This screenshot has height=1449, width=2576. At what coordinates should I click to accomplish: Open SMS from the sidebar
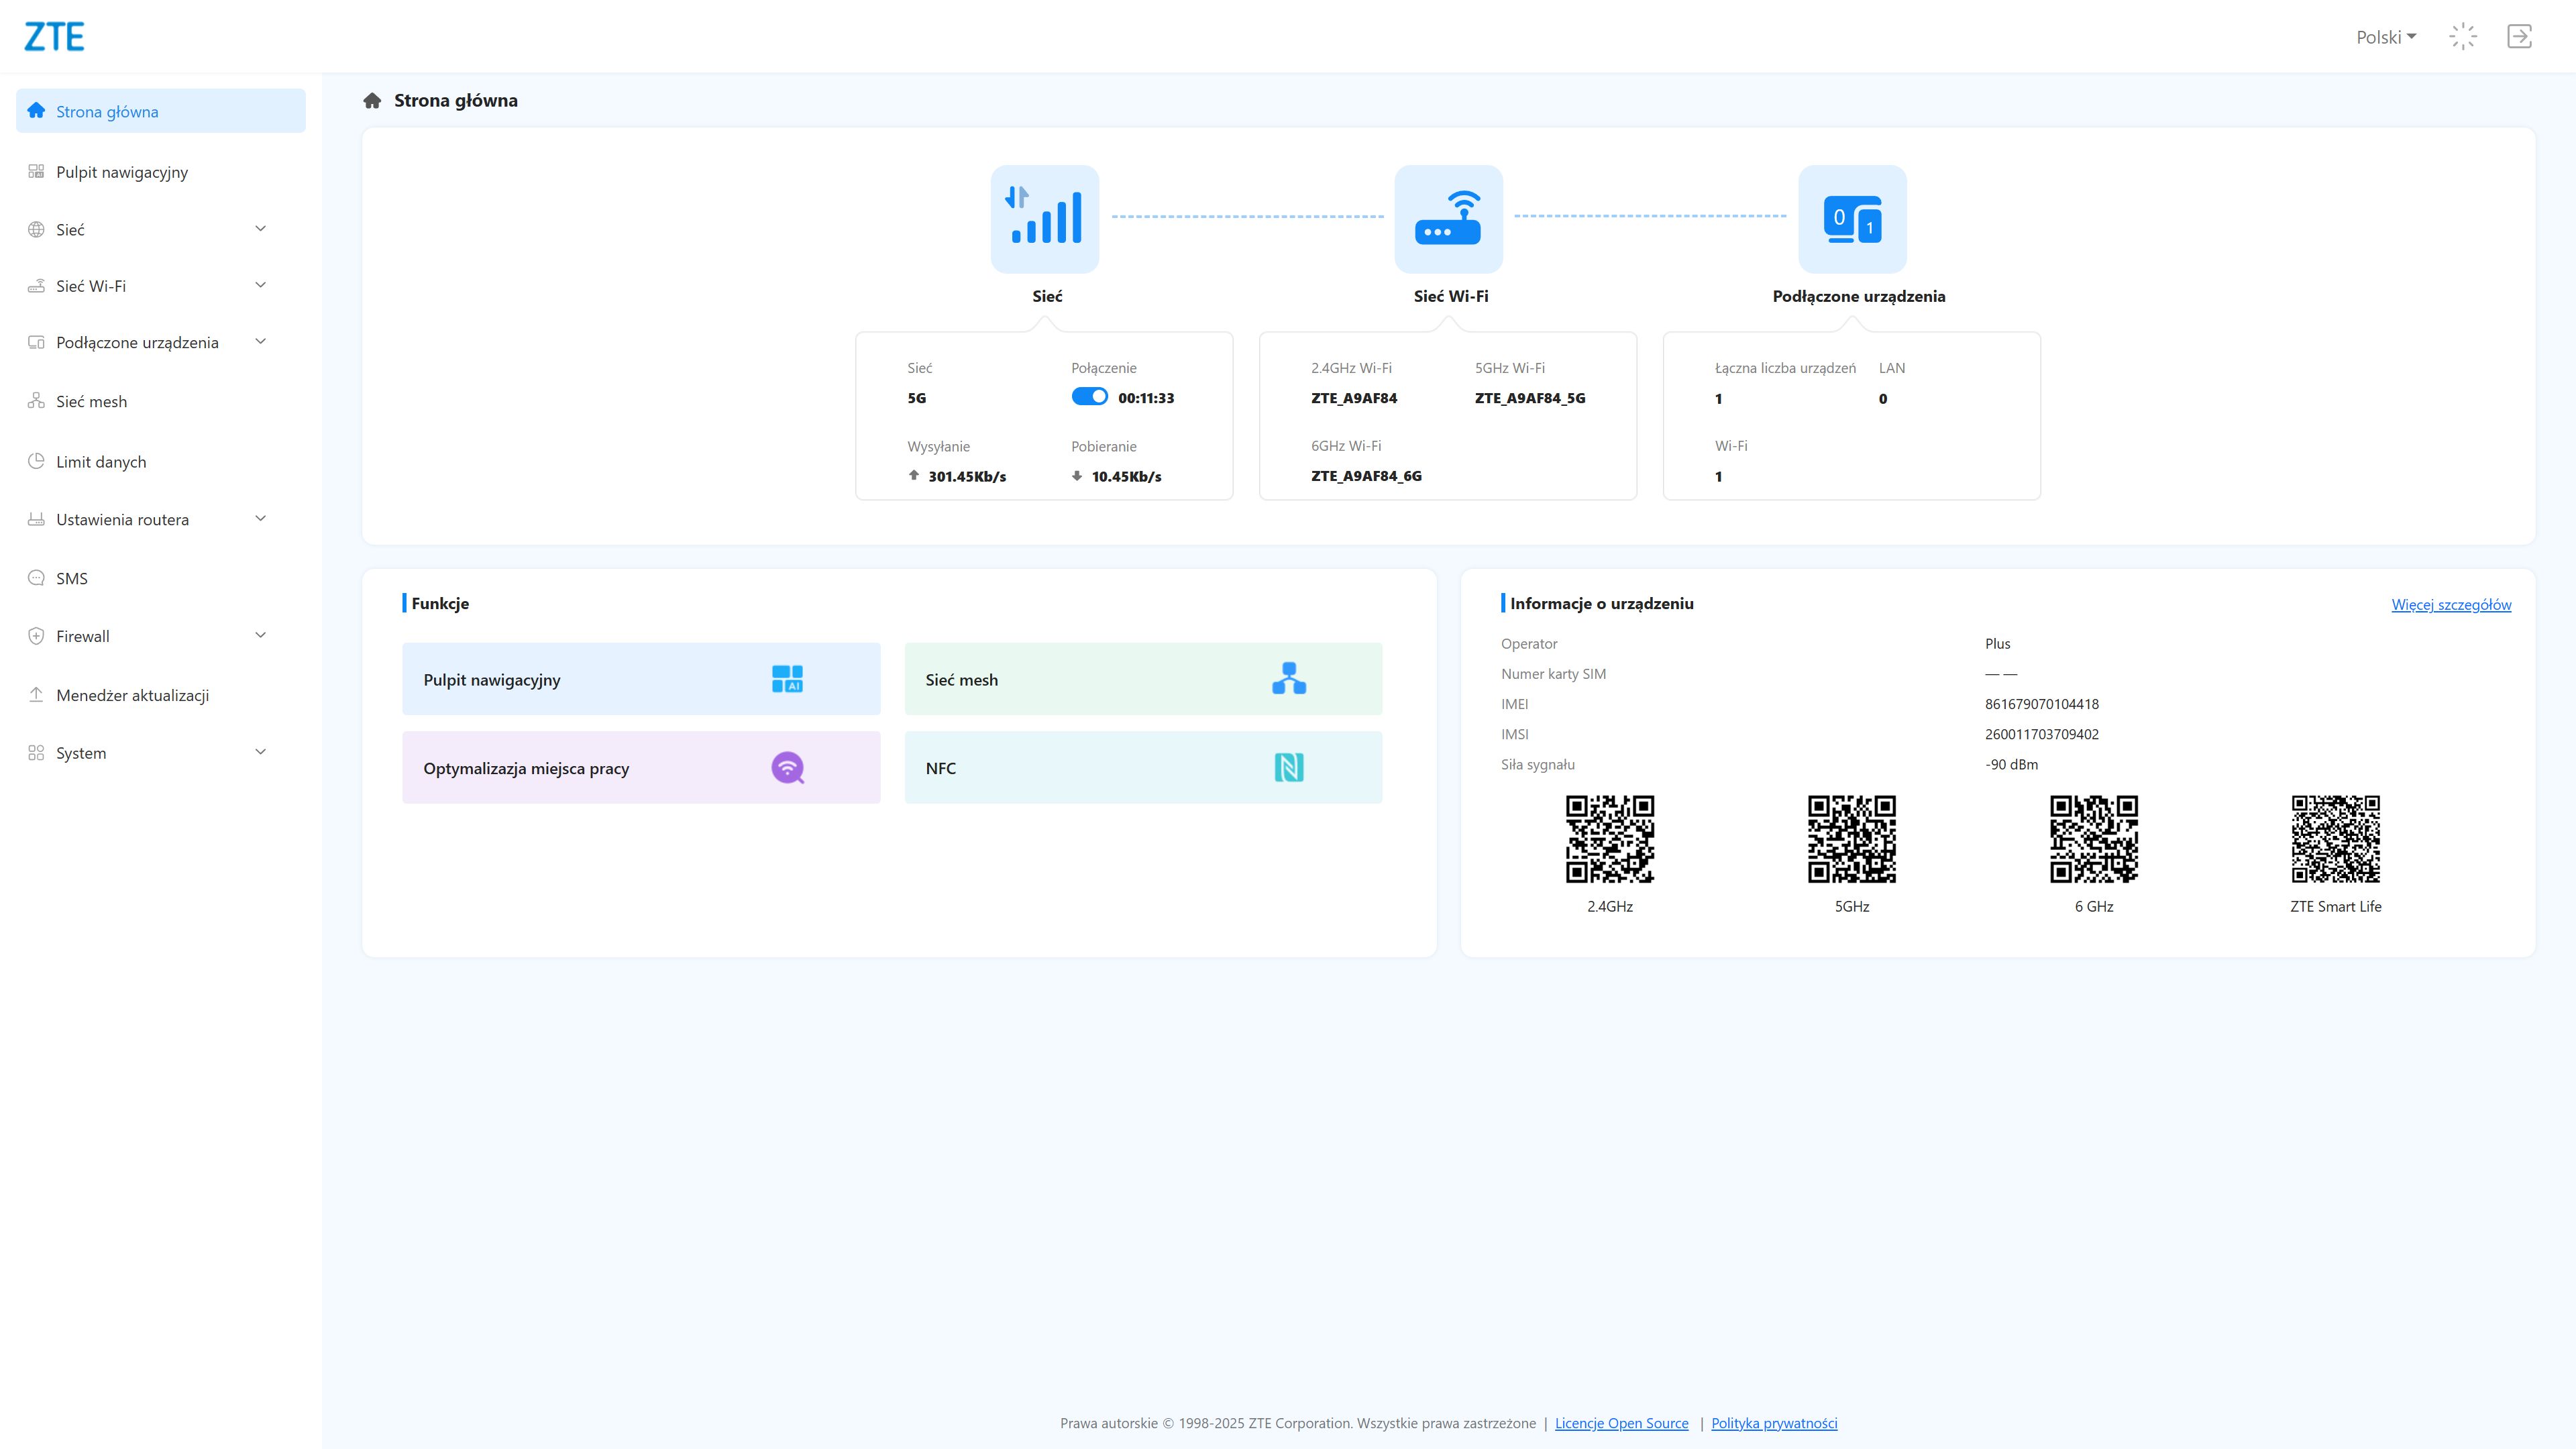pyautogui.click(x=72, y=578)
